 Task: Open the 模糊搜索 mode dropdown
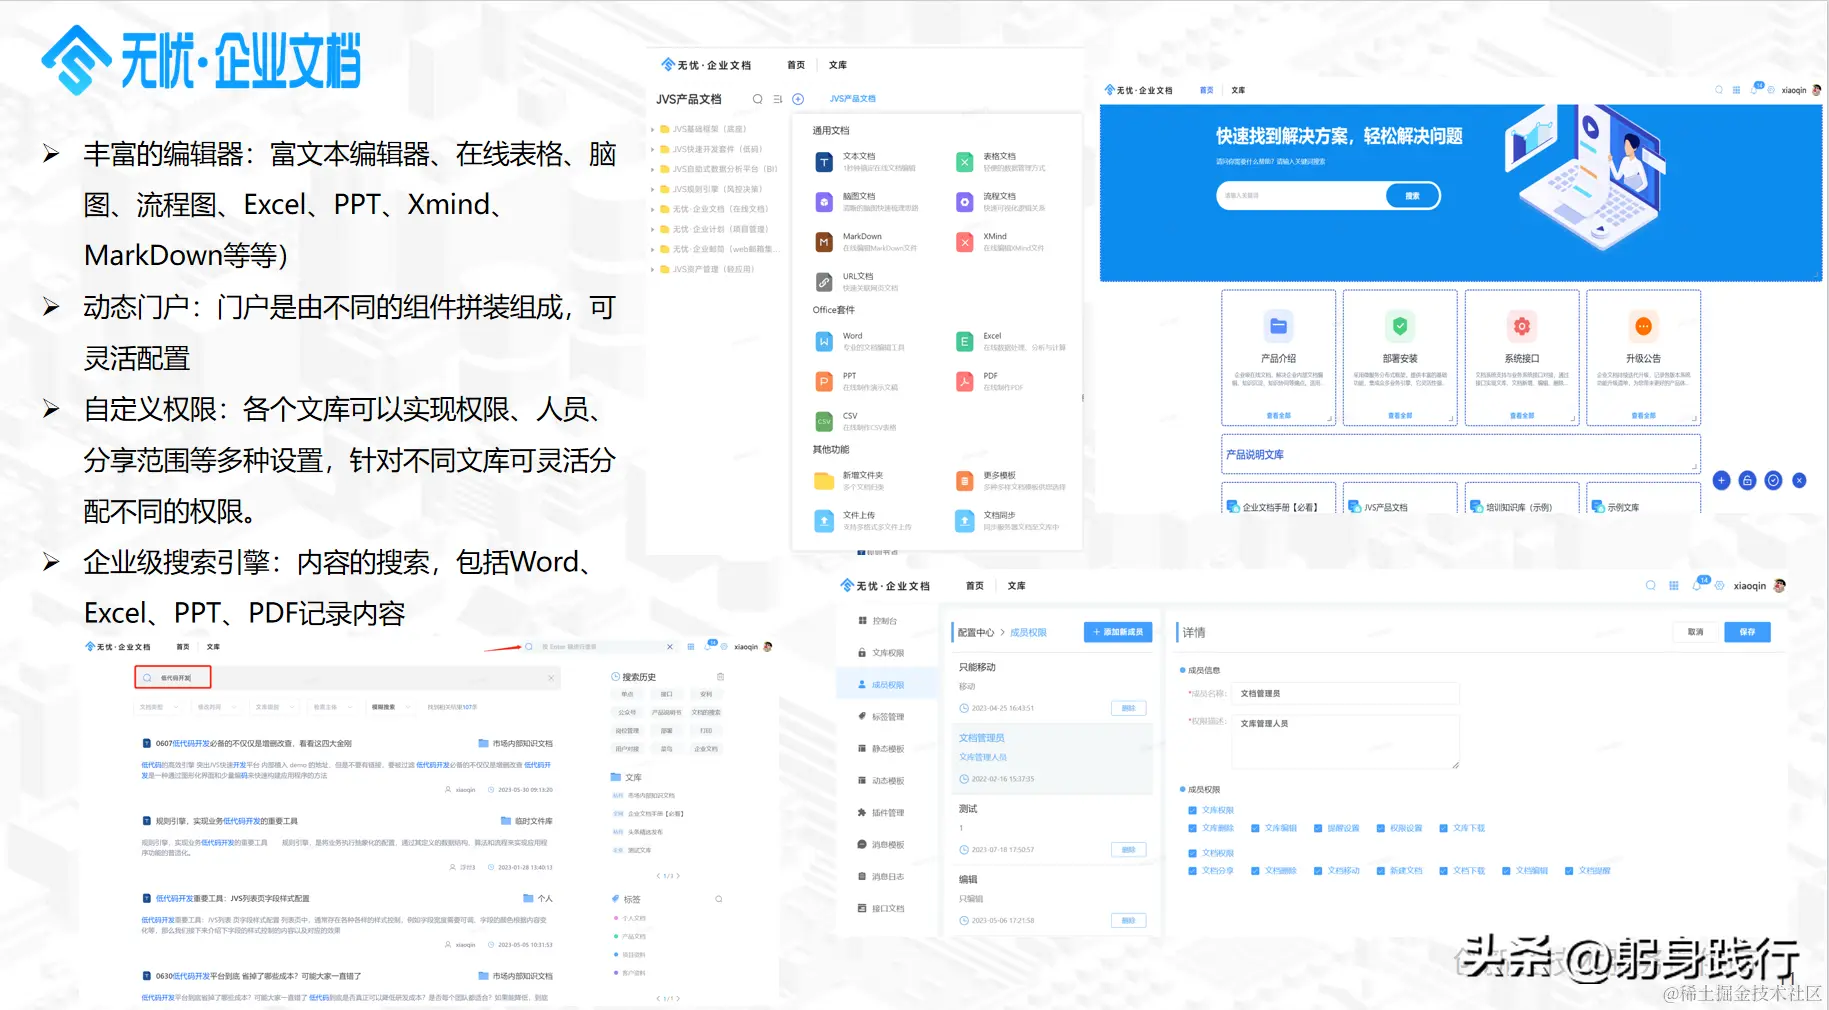coord(390,707)
